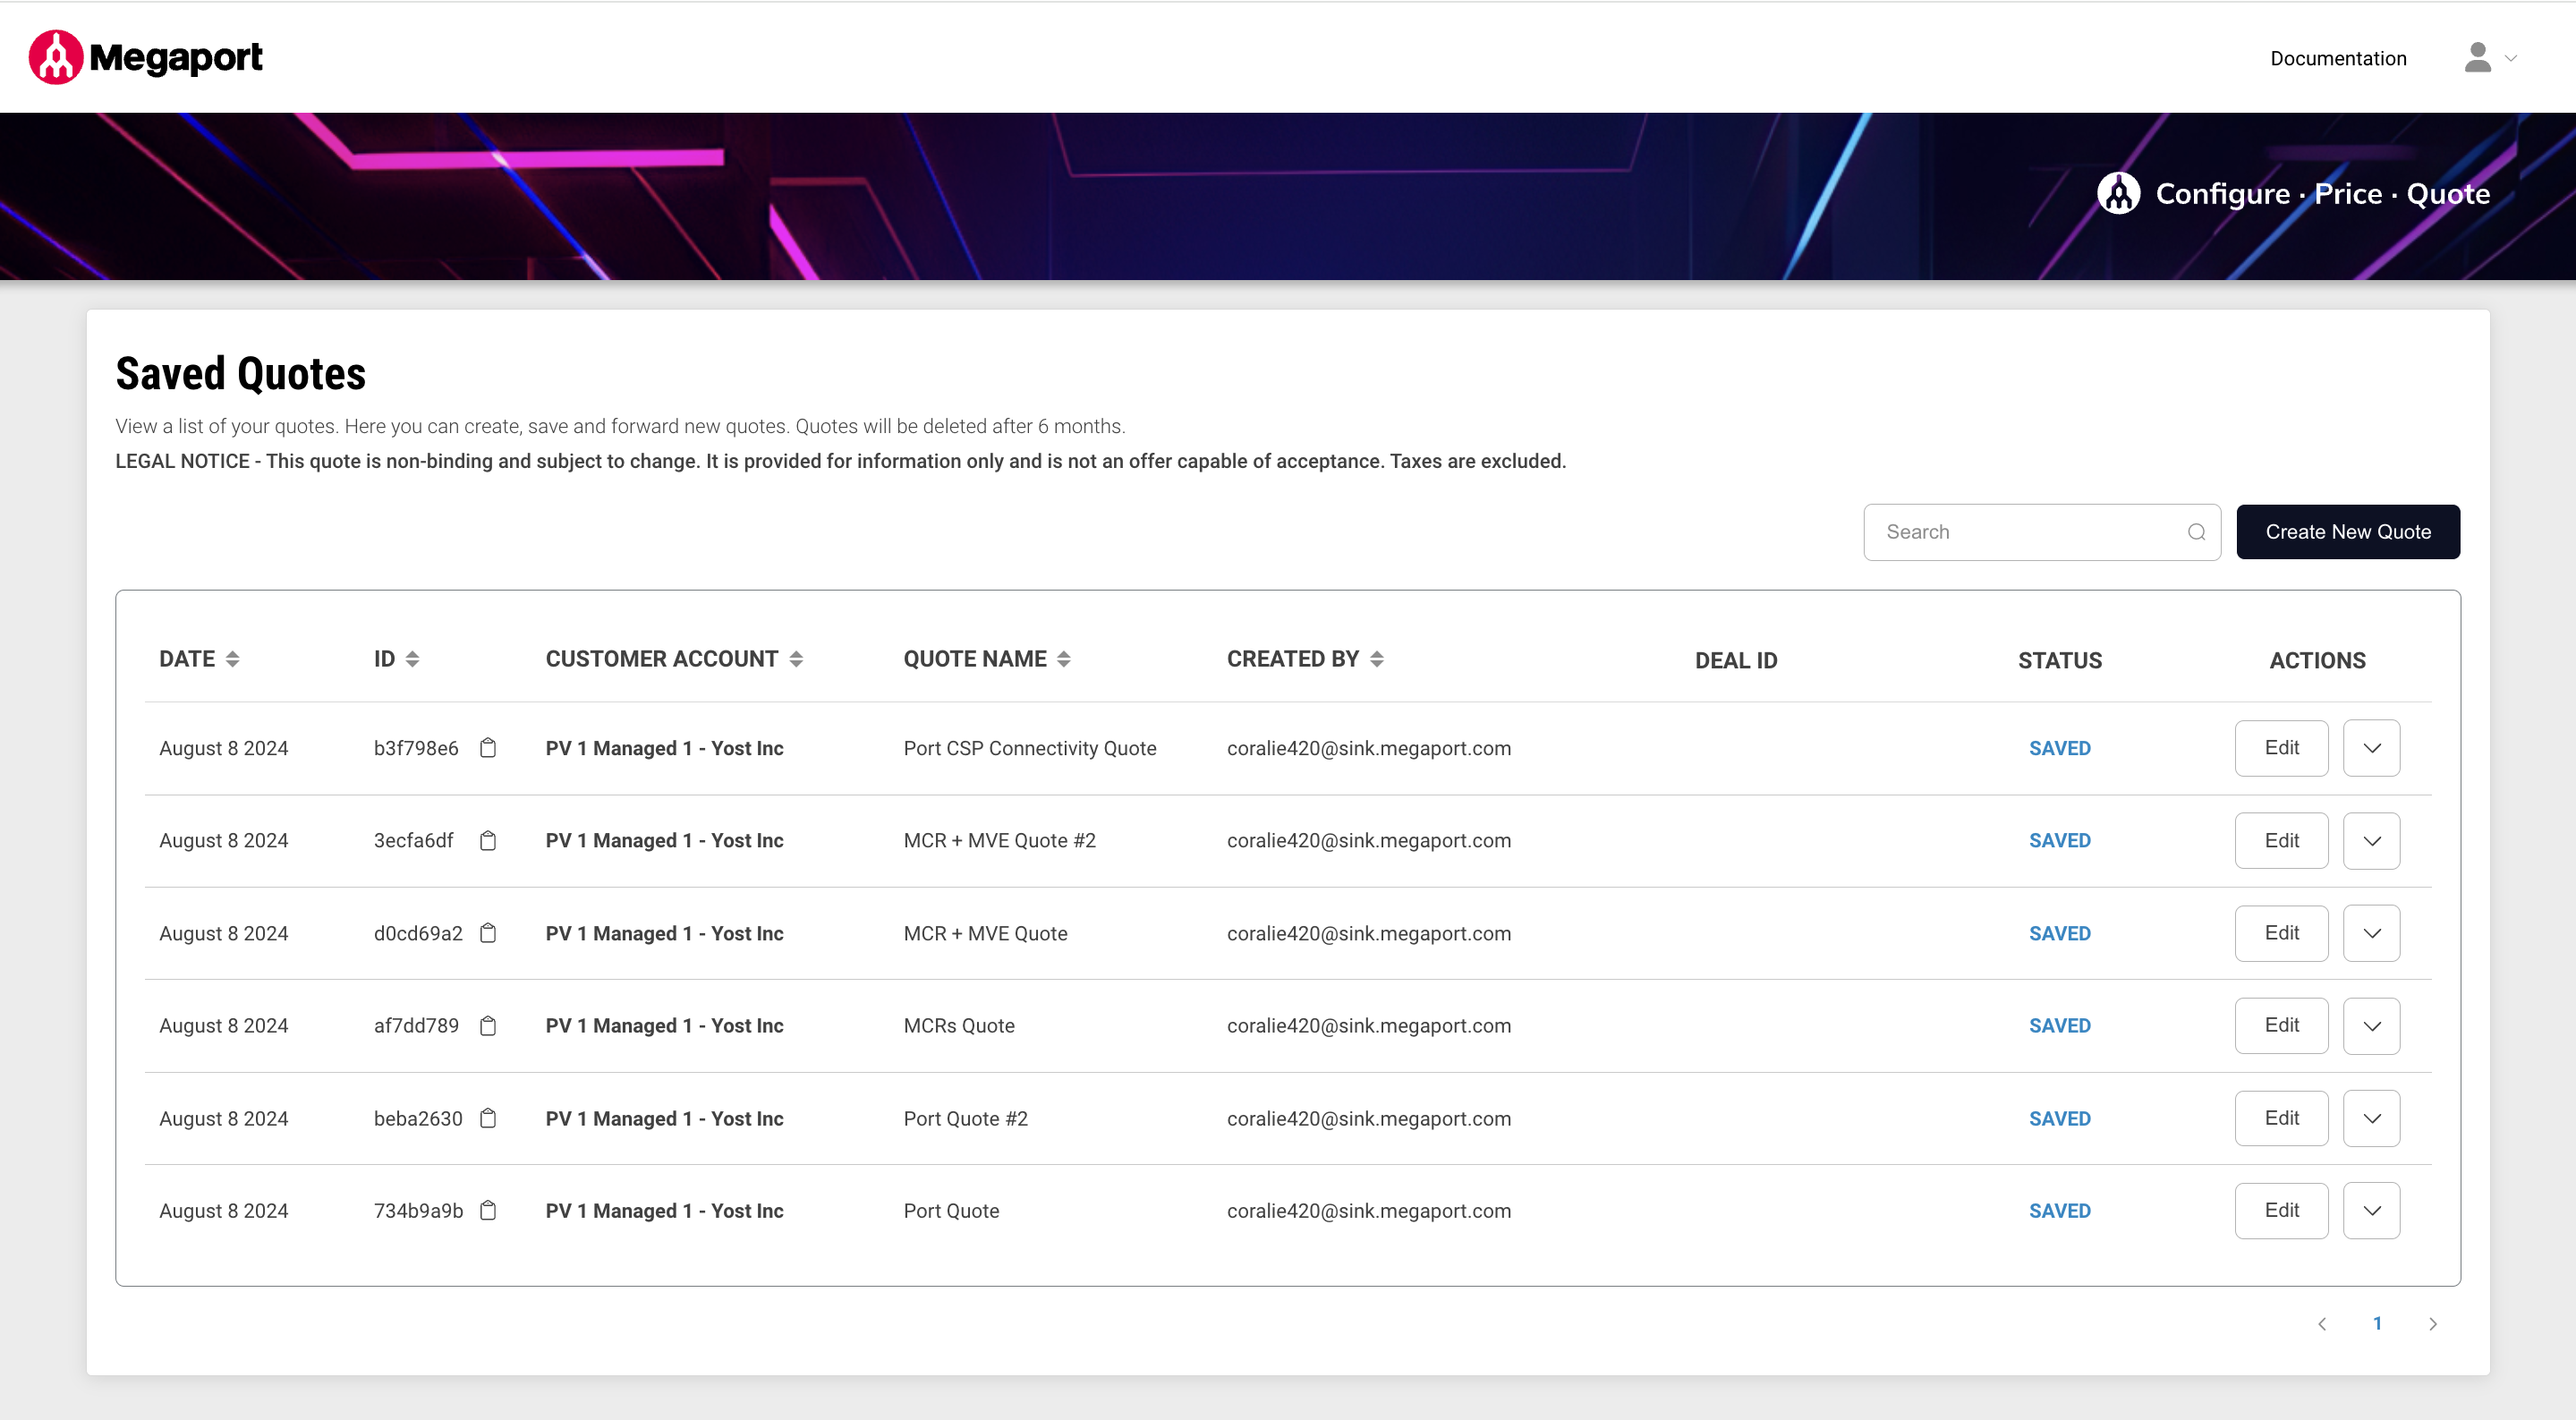Image resolution: width=2576 pixels, height=1420 pixels.
Task: Expand actions dropdown for Port CSP Connectivity Quote
Action: [x=2371, y=748]
